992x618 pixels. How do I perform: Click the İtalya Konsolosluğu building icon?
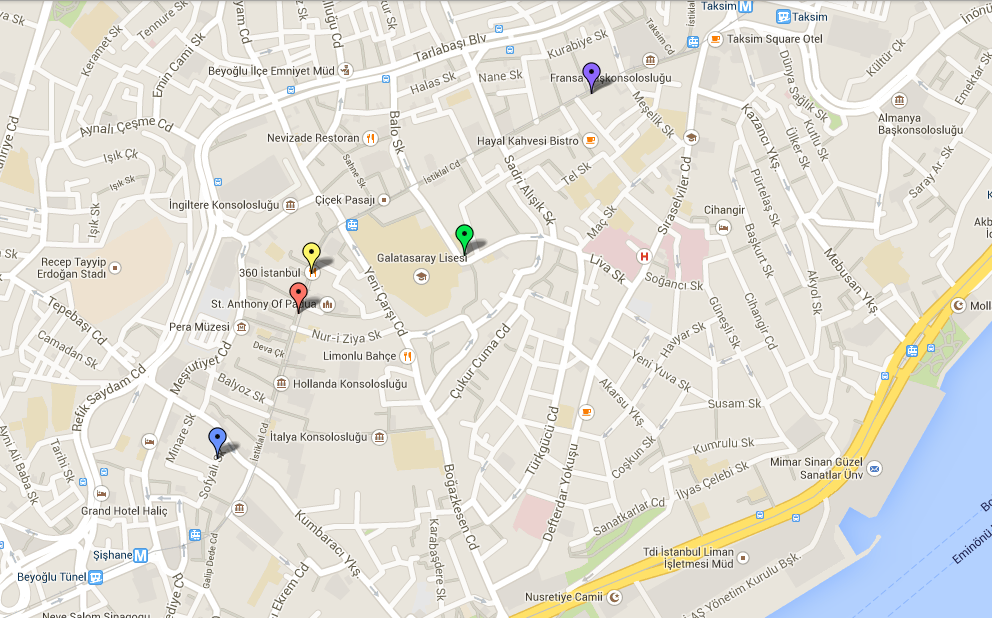coord(379,436)
